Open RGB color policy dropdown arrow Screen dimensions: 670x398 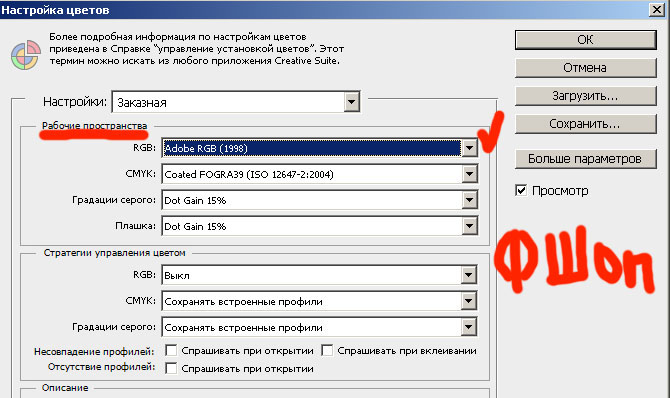[469, 275]
